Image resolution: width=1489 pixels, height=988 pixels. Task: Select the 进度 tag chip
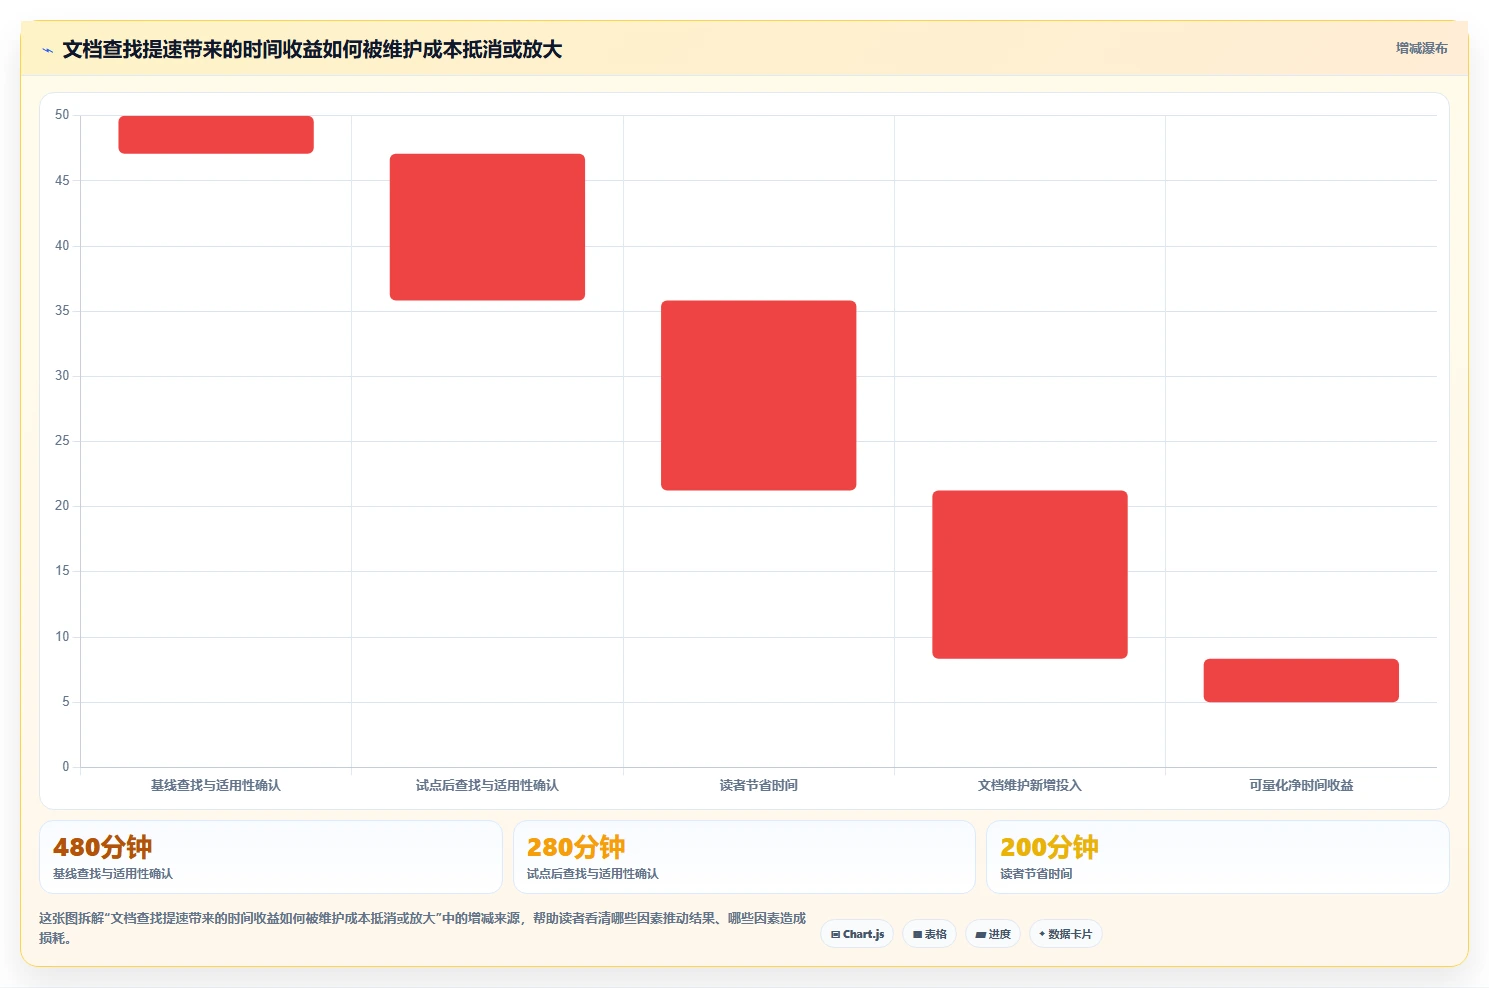(x=993, y=934)
